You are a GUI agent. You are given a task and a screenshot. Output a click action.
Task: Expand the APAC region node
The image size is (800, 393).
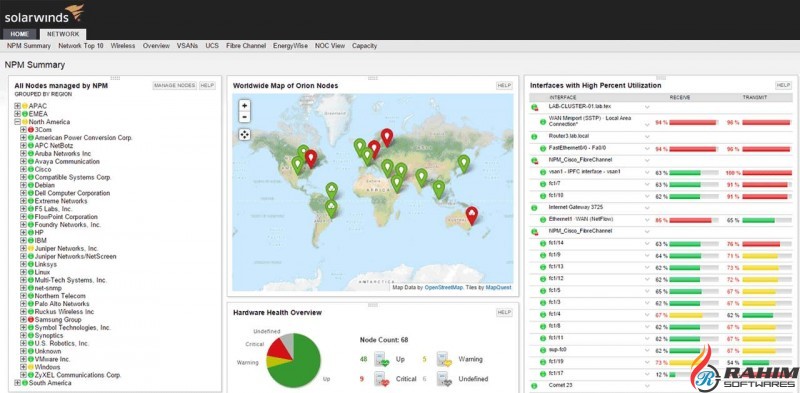pyautogui.click(x=17, y=106)
